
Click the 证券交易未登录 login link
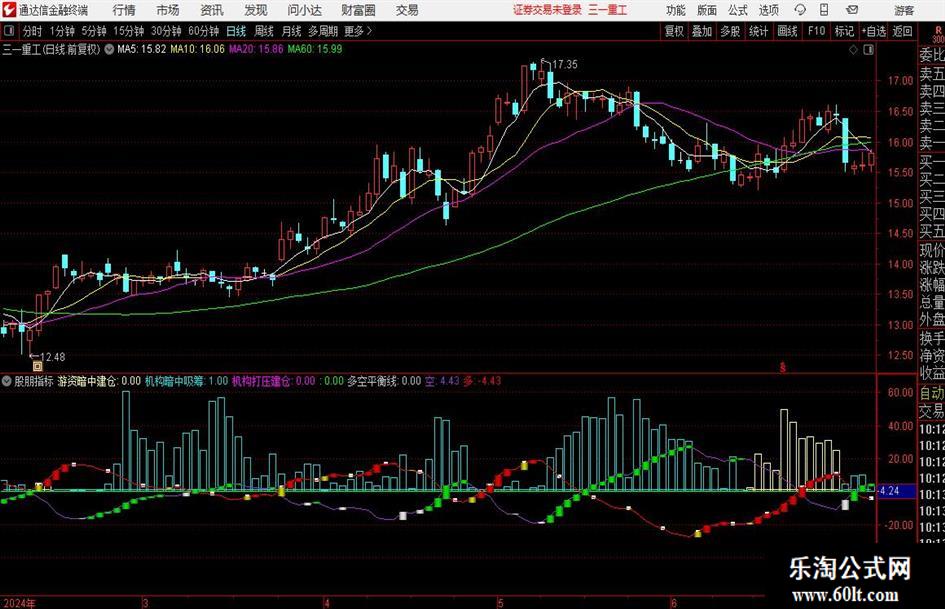point(547,10)
